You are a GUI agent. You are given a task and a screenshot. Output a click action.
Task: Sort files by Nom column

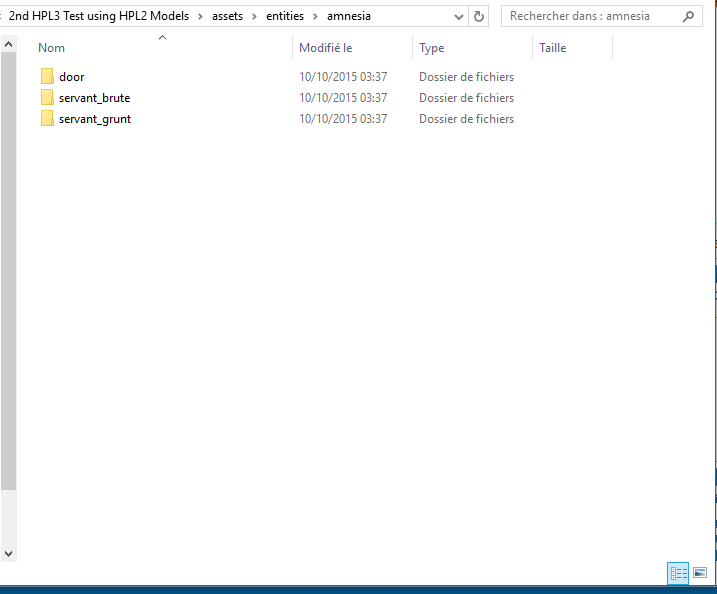(x=52, y=48)
